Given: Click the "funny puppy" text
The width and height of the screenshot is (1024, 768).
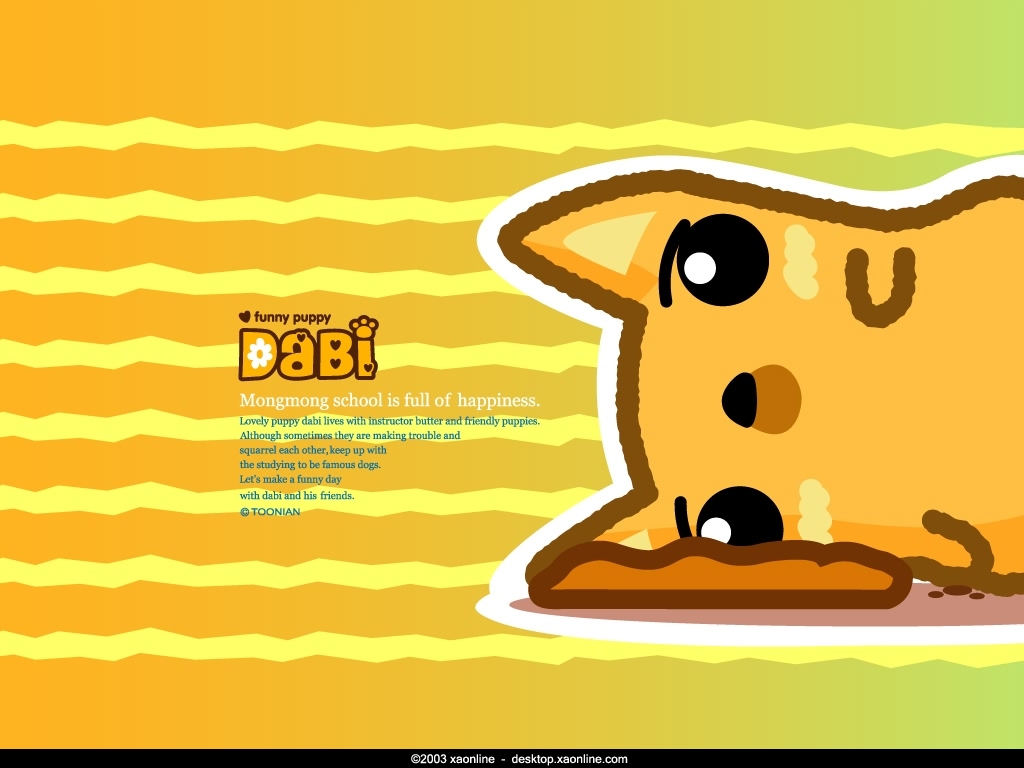Looking at the screenshot, I should 292,317.
